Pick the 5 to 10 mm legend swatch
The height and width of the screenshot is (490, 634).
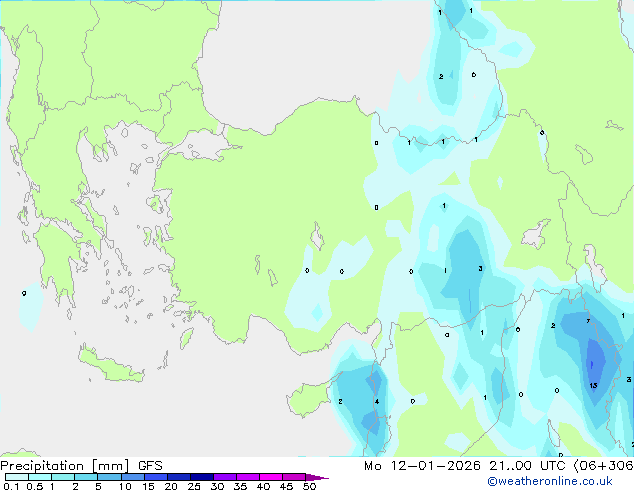point(109,477)
